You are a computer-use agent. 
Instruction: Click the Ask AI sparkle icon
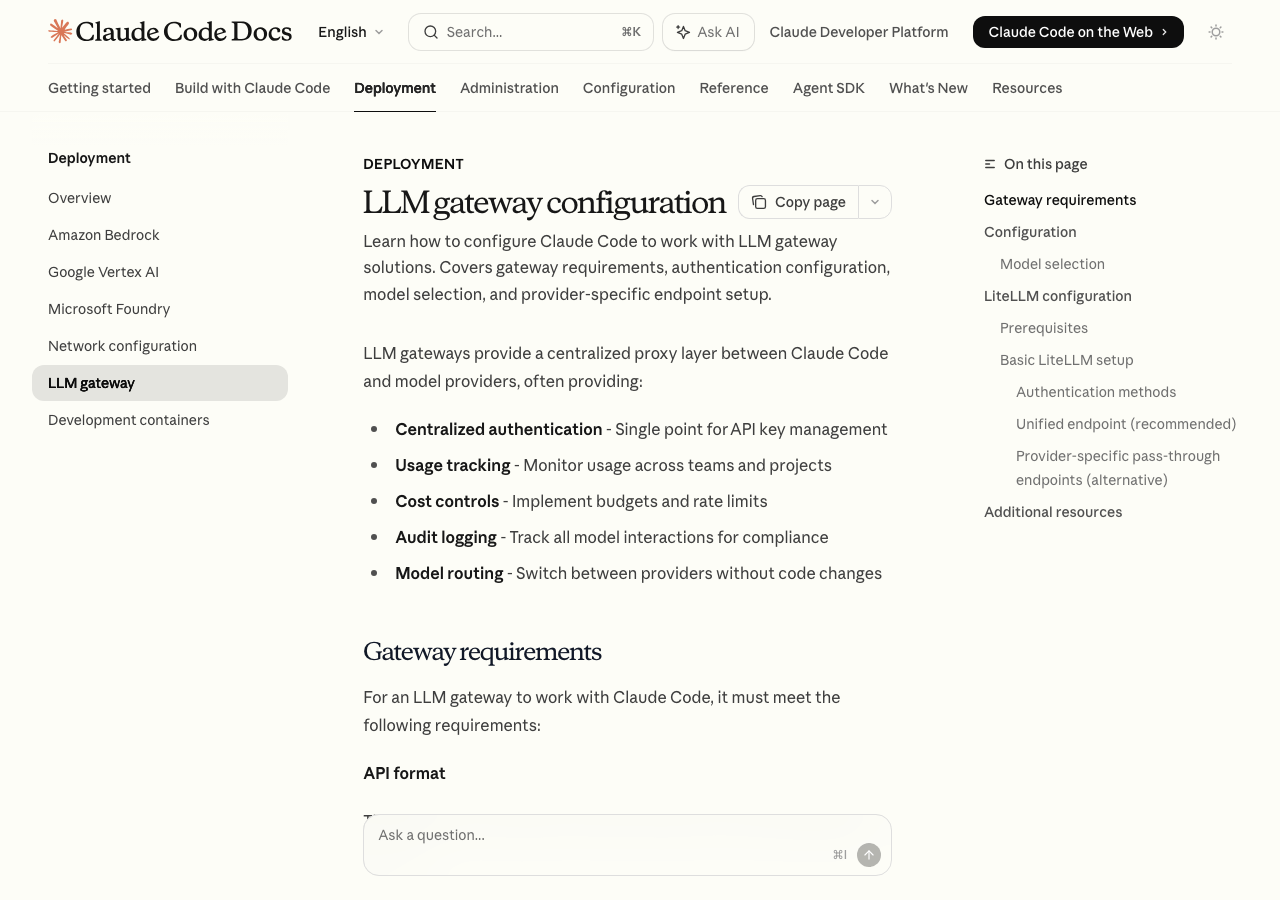[x=683, y=32]
